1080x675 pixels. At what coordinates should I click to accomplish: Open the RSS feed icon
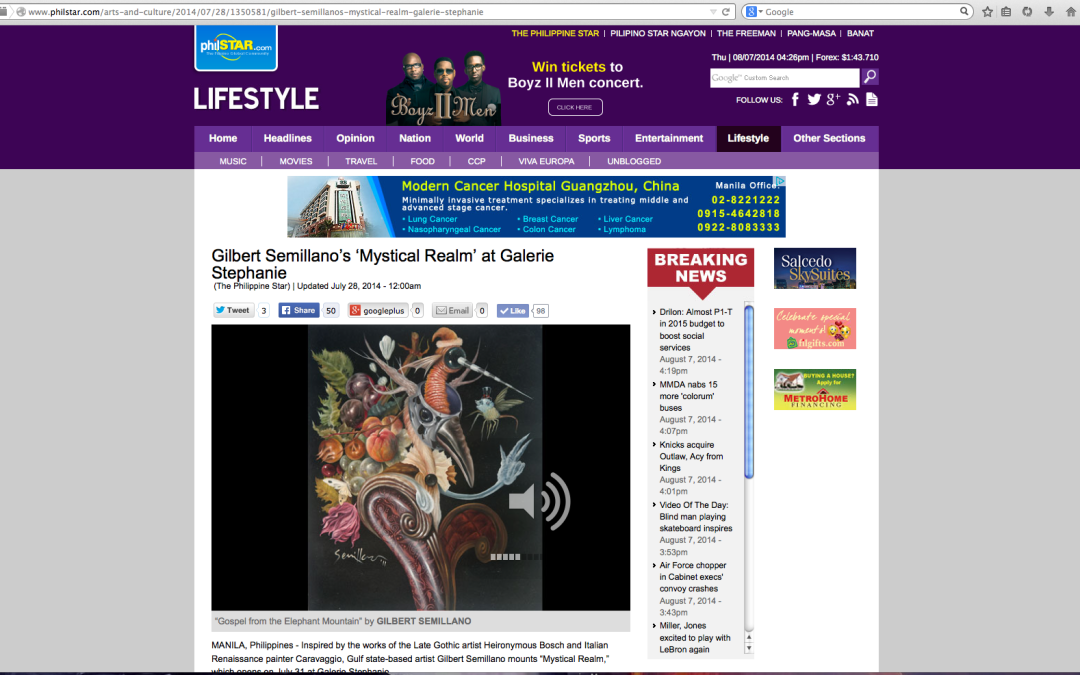click(853, 99)
